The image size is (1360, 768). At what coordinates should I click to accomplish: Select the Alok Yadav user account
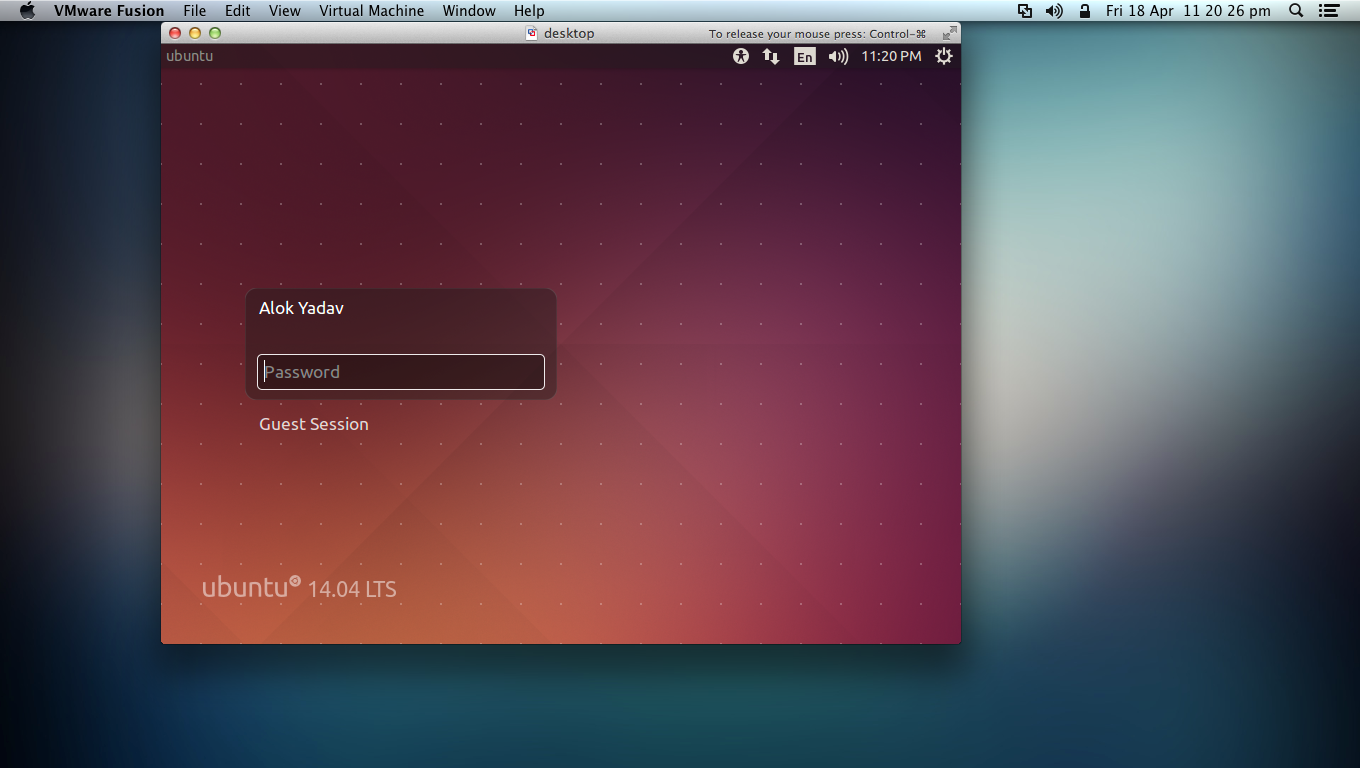point(301,308)
